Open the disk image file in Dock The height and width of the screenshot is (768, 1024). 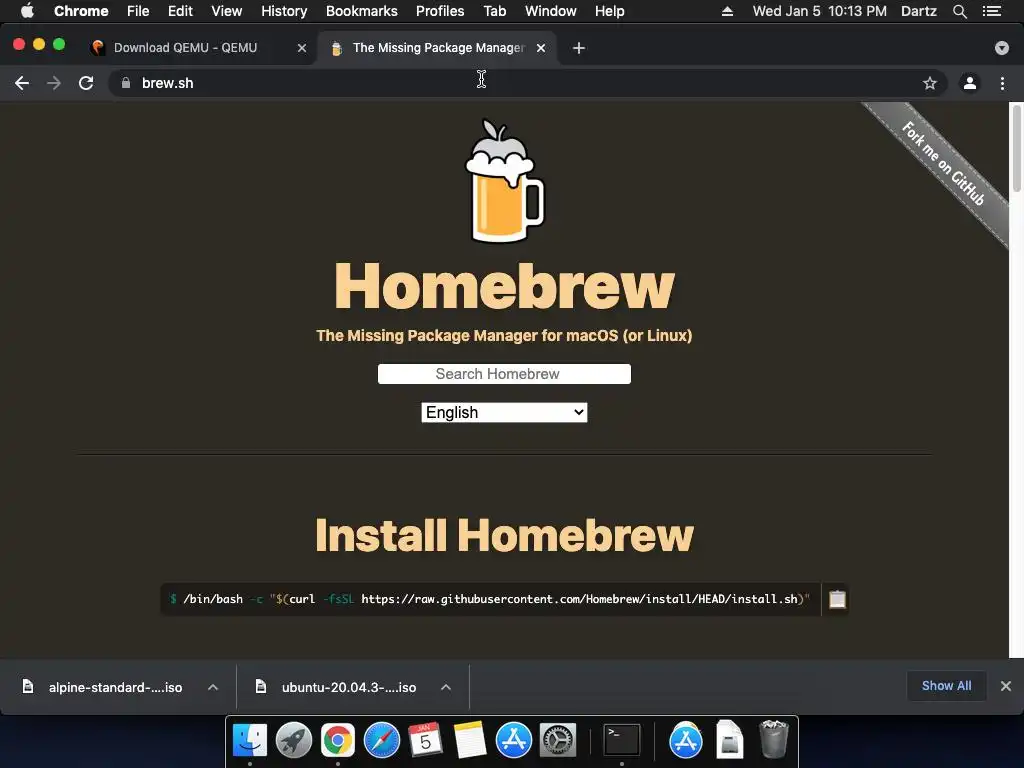[729, 741]
